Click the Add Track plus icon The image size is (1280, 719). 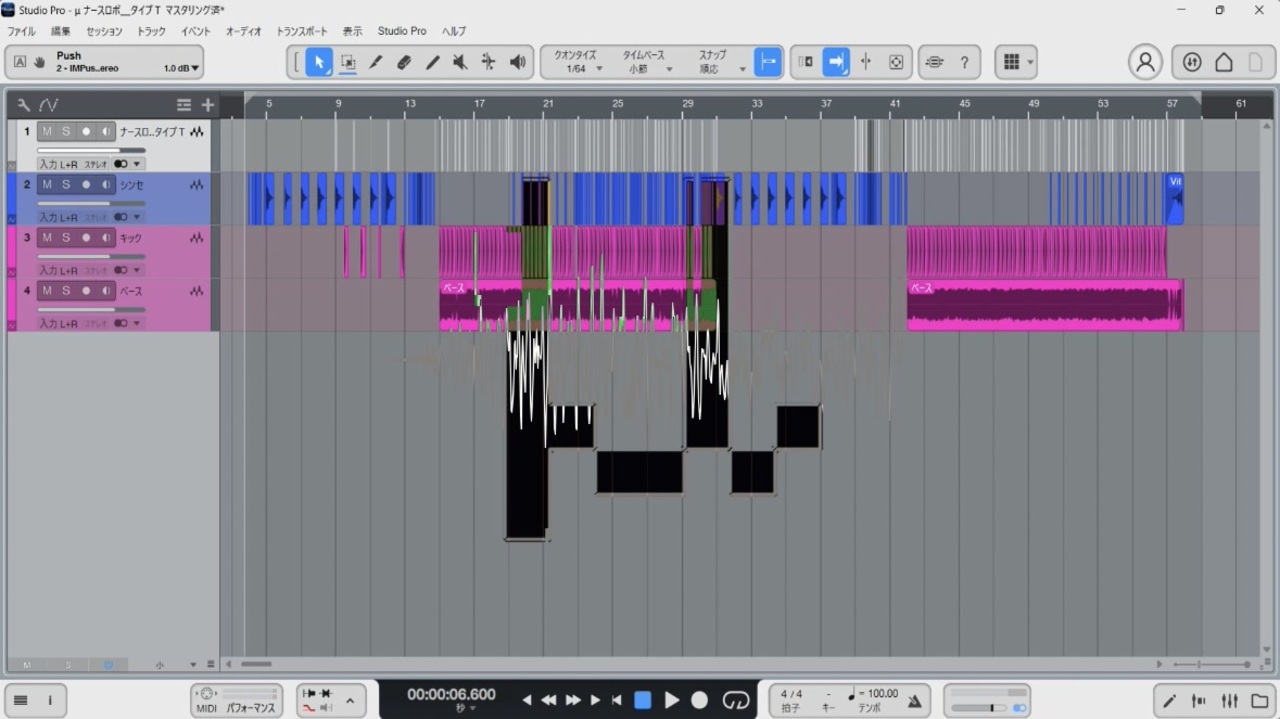click(208, 105)
